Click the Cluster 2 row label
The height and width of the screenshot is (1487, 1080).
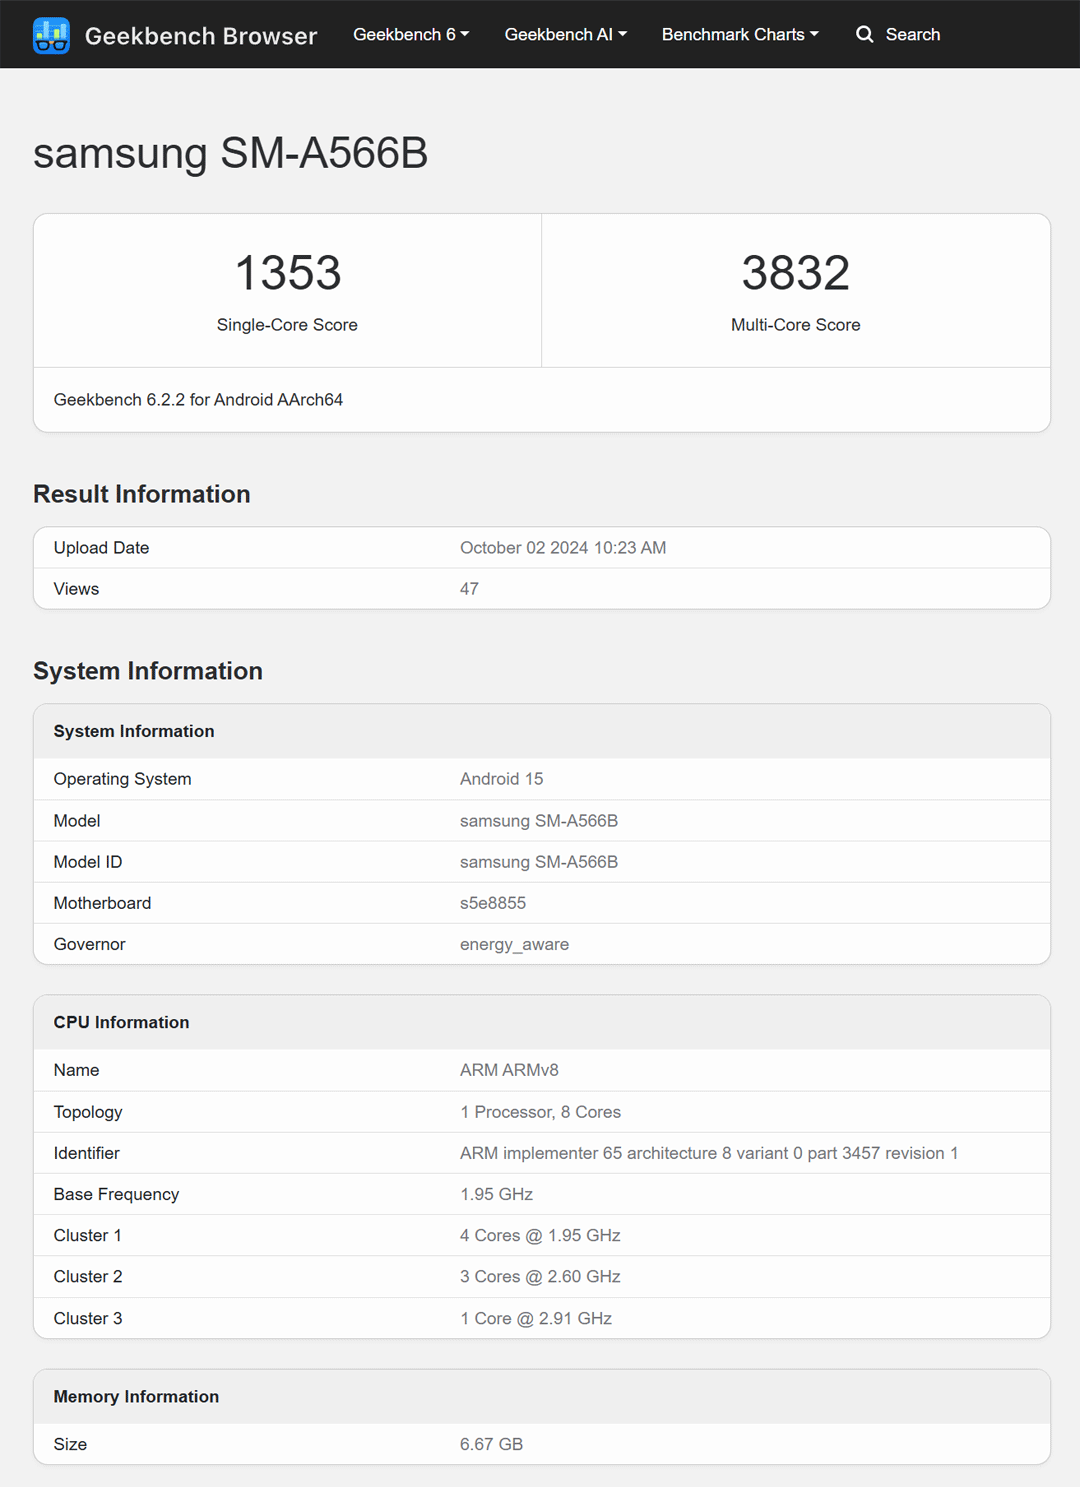(88, 1276)
